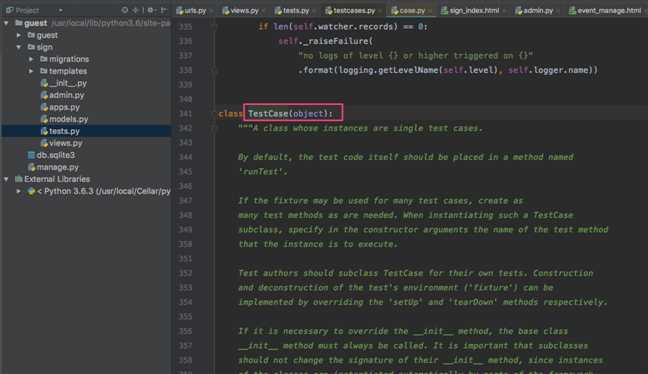The width and height of the screenshot is (648, 374).
Task: Collapse the External Libraries node
Action: (x=6, y=179)
